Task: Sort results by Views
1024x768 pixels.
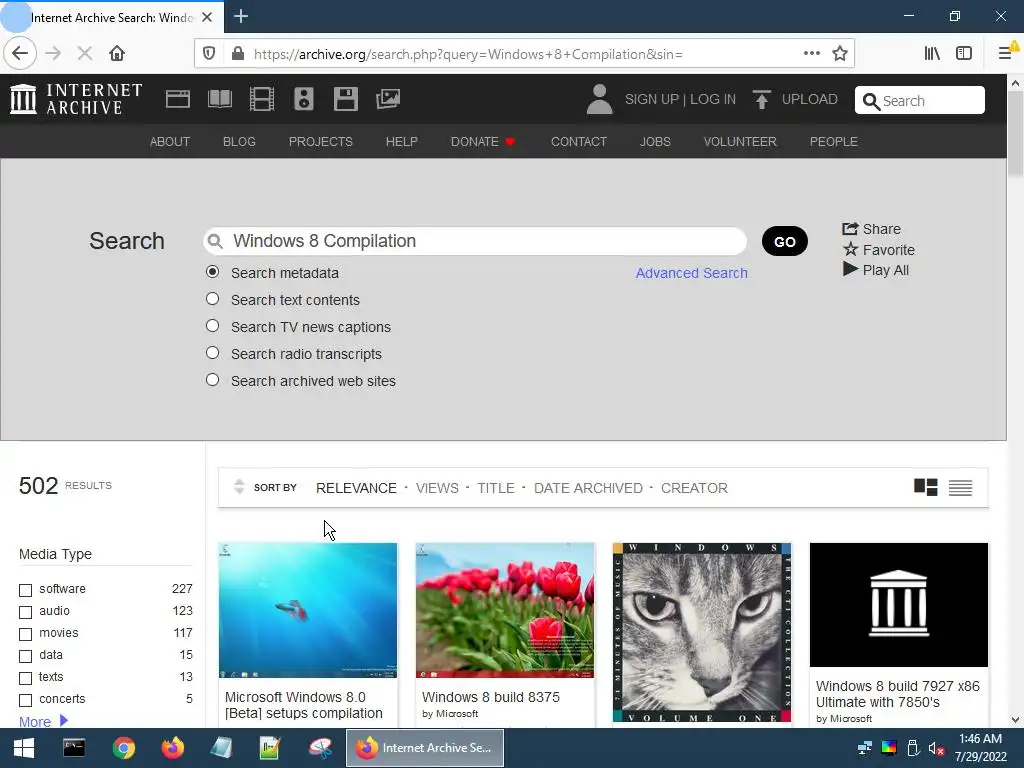Action: click(x=437, y=488)
